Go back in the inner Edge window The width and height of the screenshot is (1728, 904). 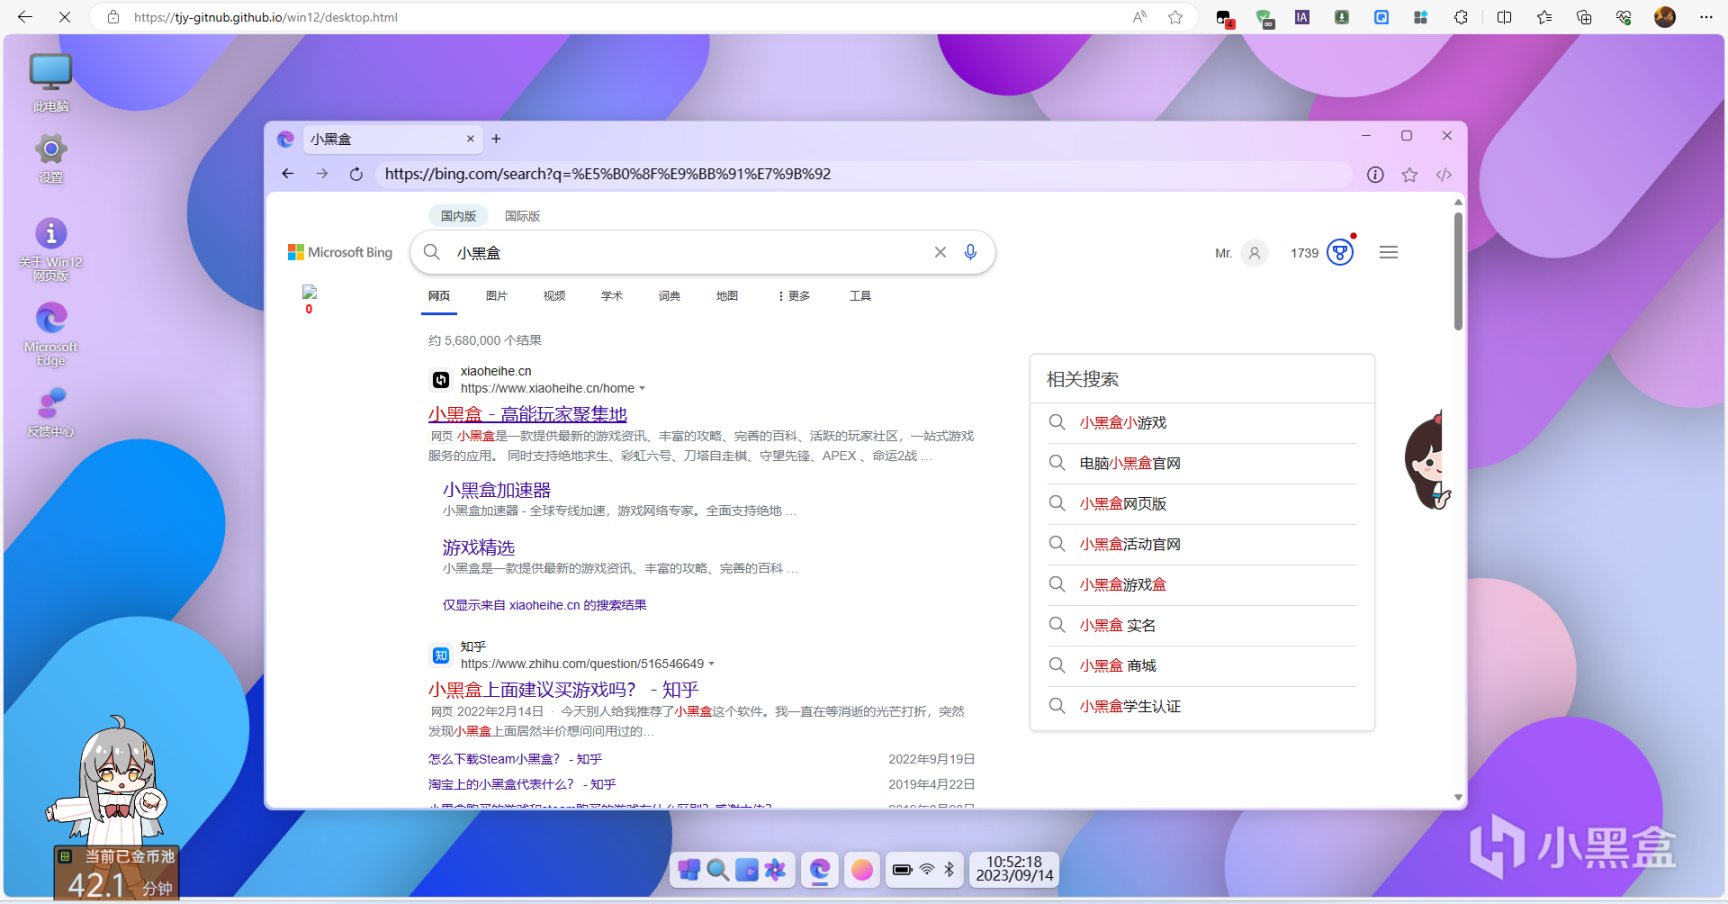coord(288,174)
